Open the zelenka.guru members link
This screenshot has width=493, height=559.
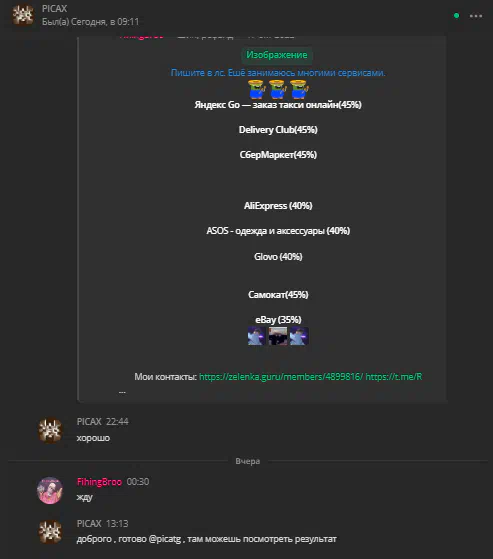281,376
